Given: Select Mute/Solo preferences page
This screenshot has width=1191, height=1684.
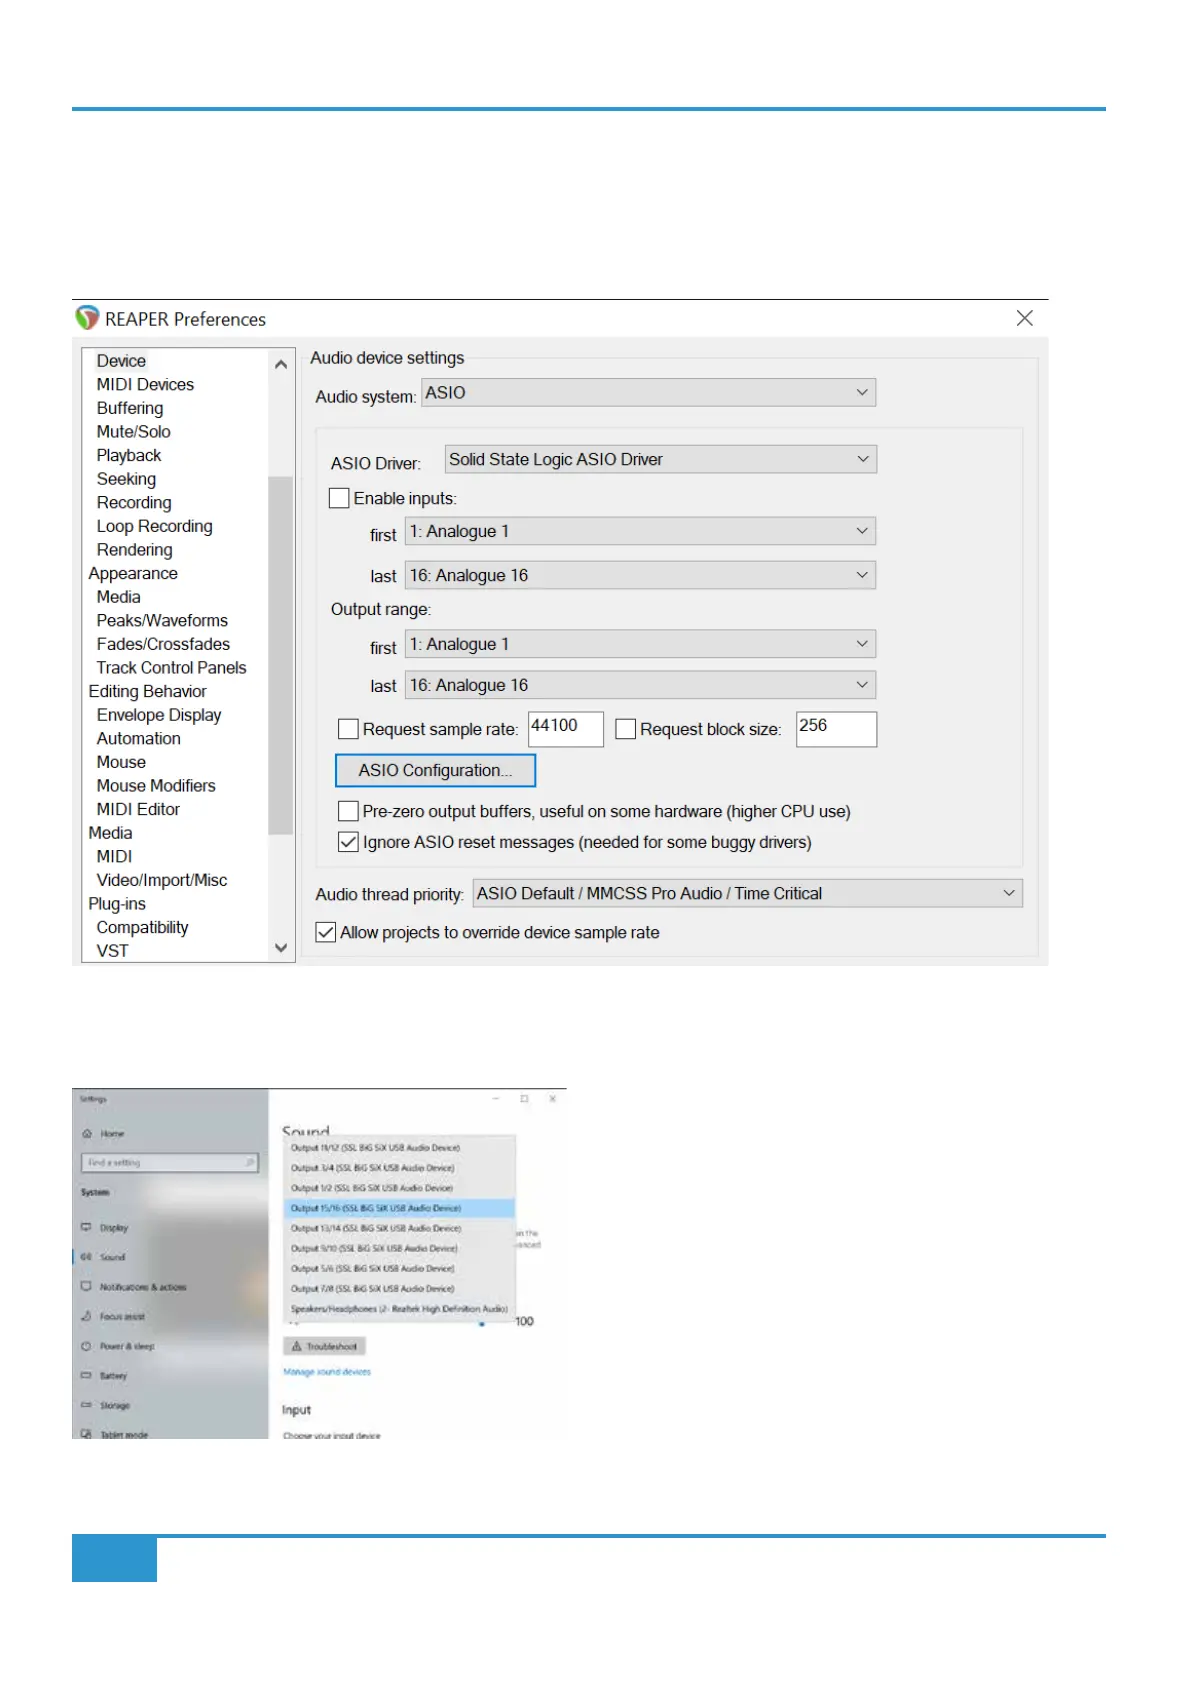Looking at the screenshot, I should pyautogui.click(x=134, y=432).
